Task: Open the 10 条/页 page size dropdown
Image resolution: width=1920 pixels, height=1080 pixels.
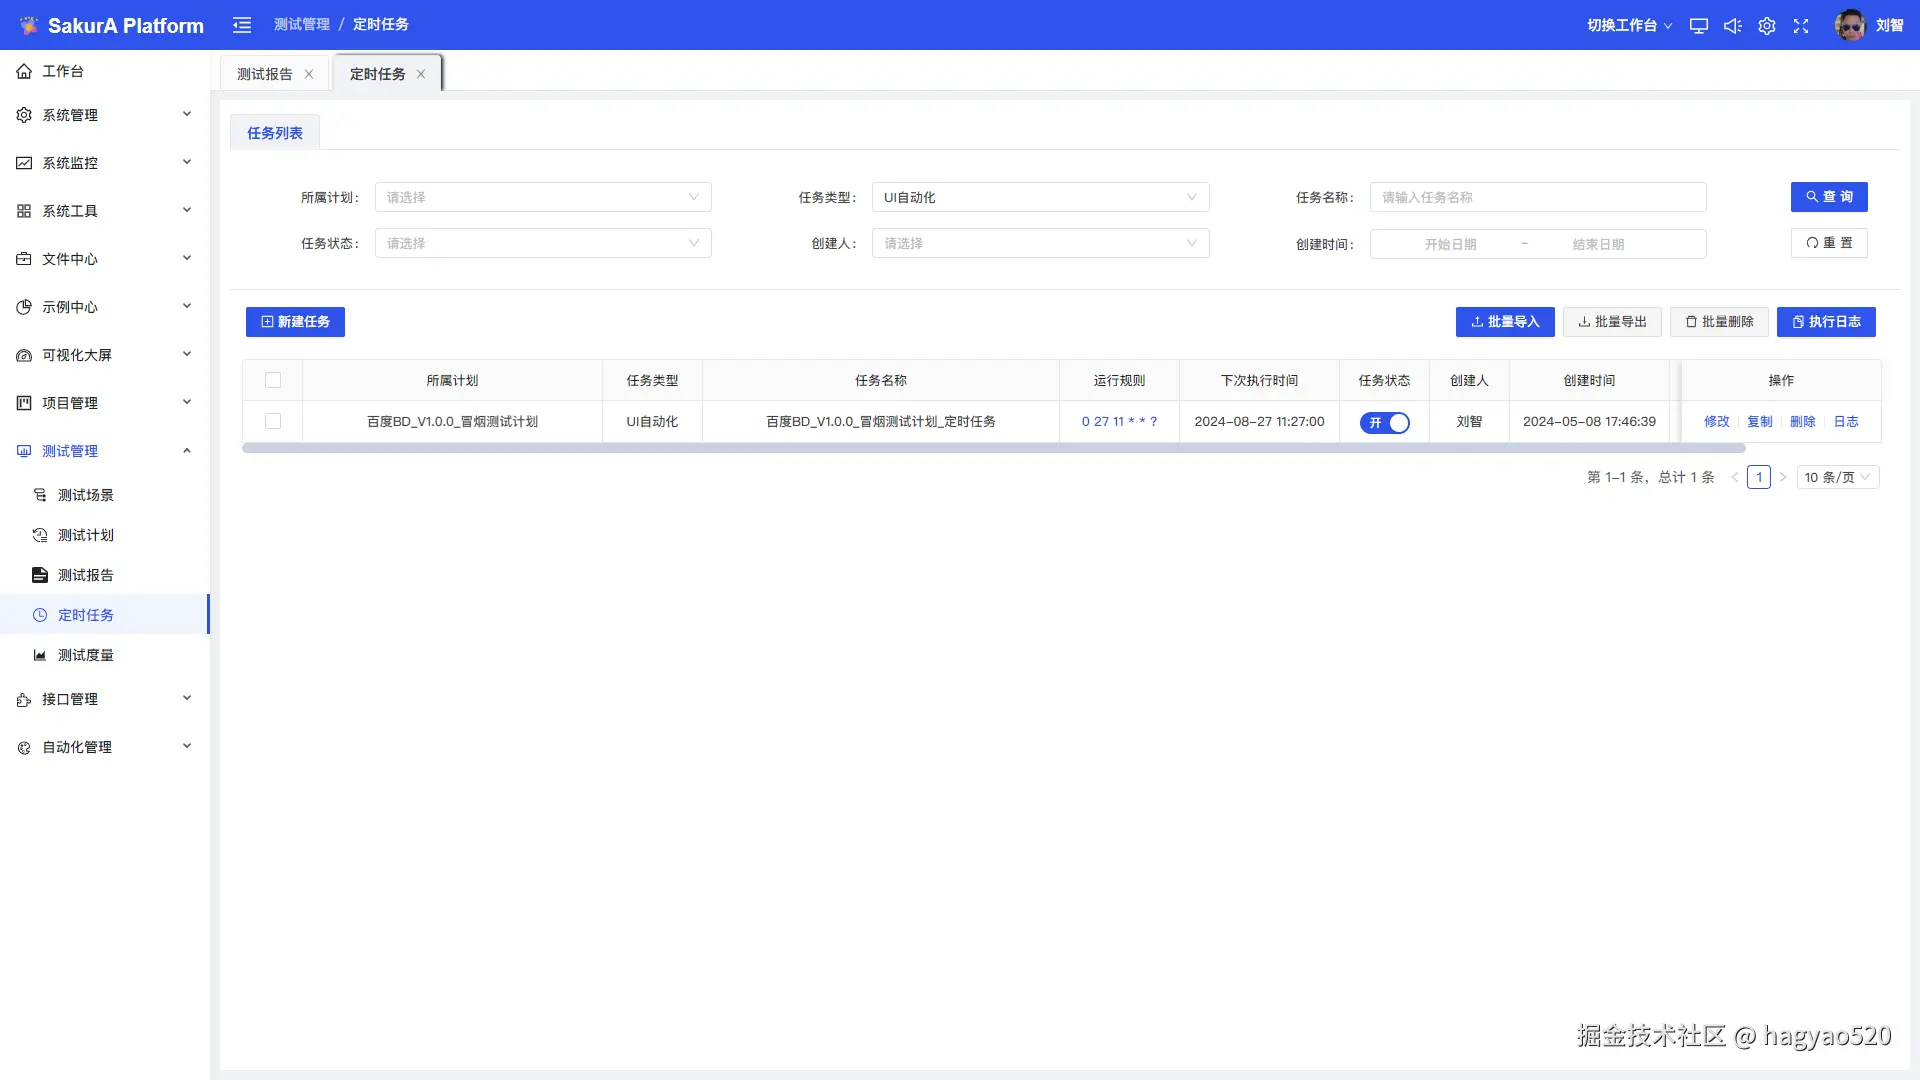Action: [1837, 477]
